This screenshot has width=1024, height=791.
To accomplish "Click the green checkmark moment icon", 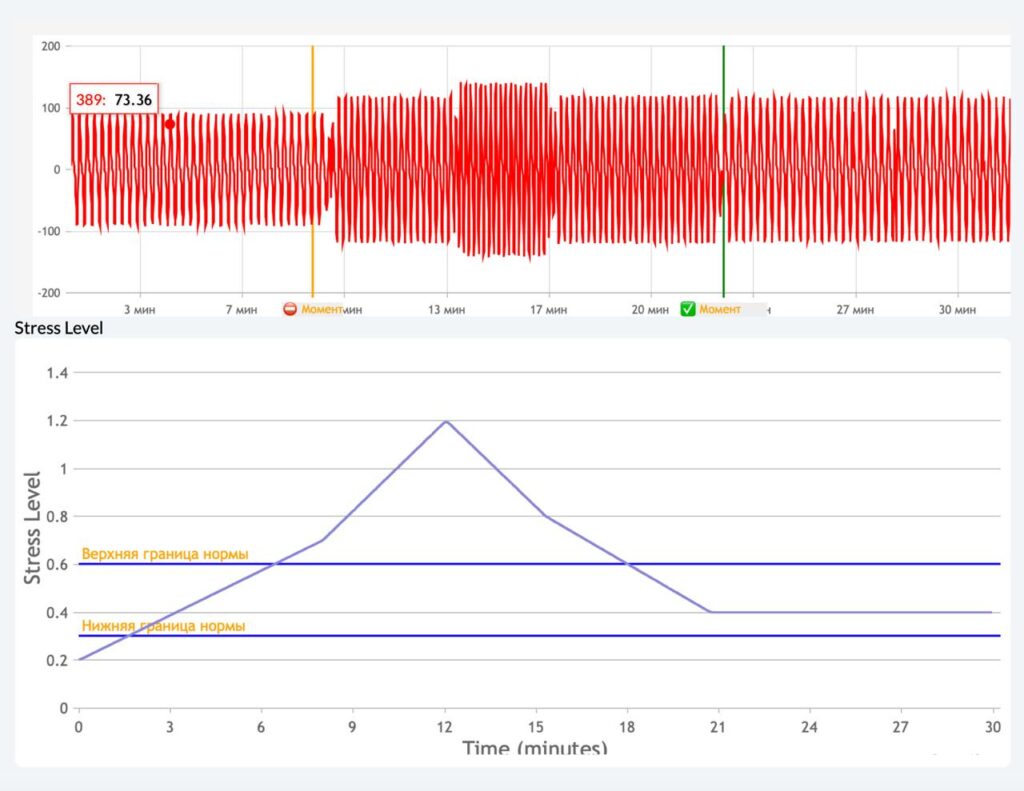I will (x=688, y=310).
